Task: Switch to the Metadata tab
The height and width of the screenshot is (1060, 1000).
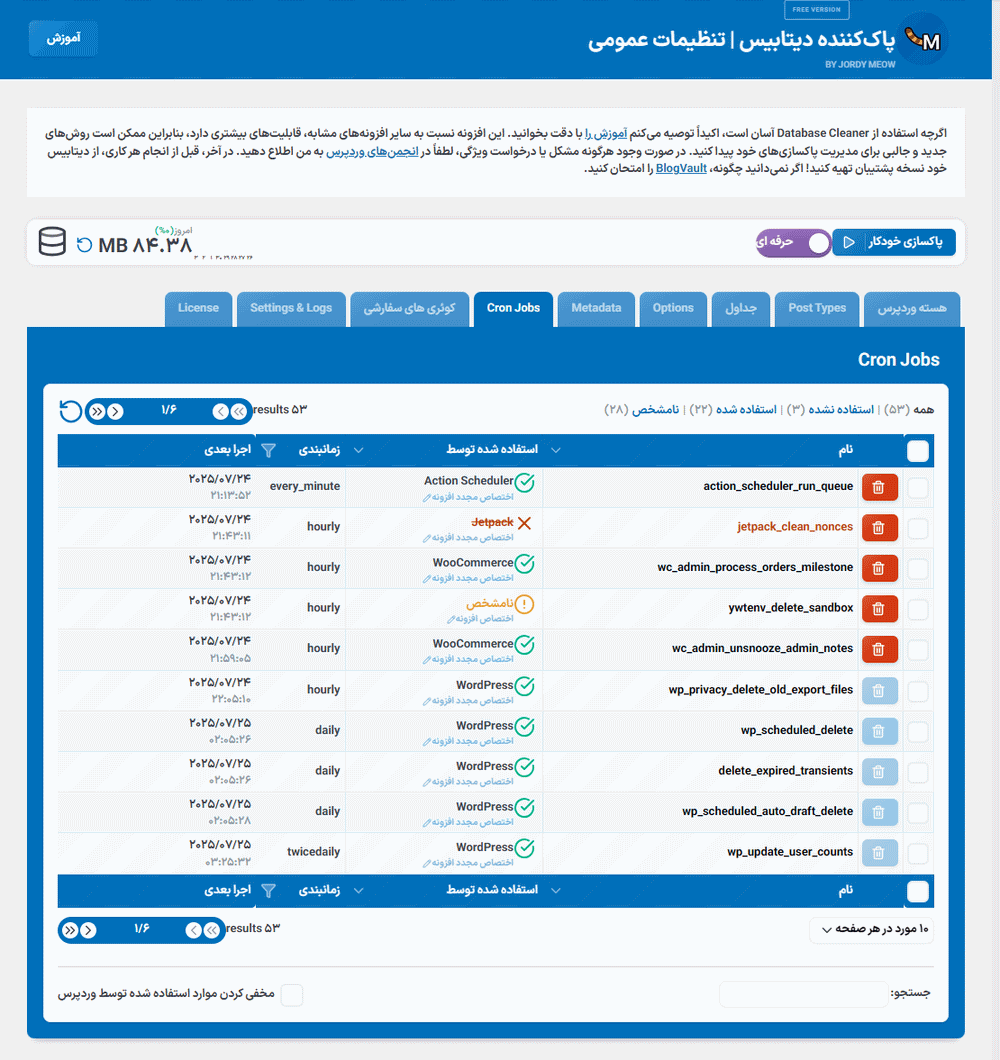Action: 596,308
